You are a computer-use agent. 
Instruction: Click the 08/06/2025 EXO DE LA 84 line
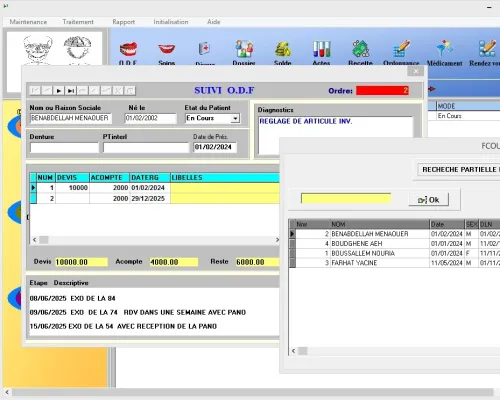[x=72, y=298]
